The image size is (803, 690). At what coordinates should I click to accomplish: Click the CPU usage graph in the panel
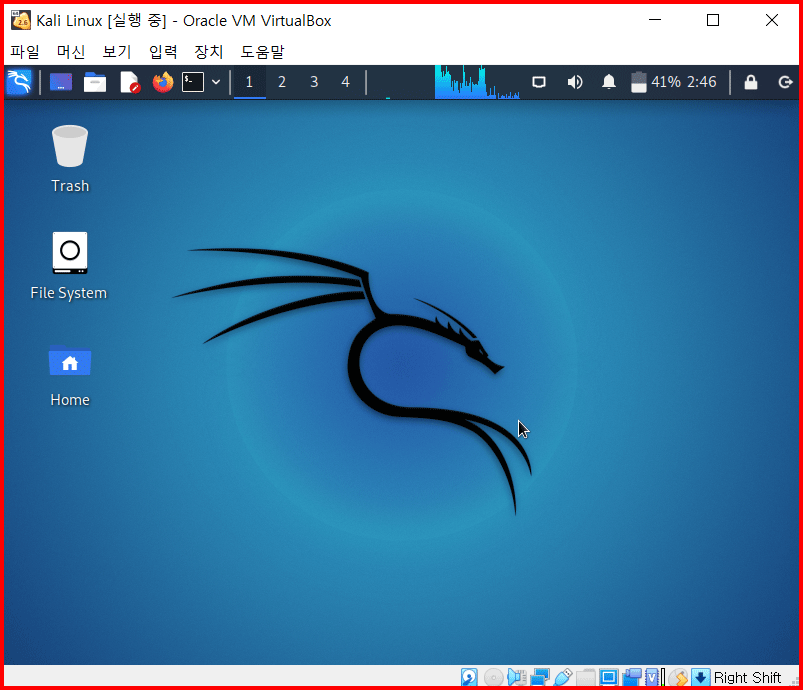pyautogui.click(x=477, y=82)
